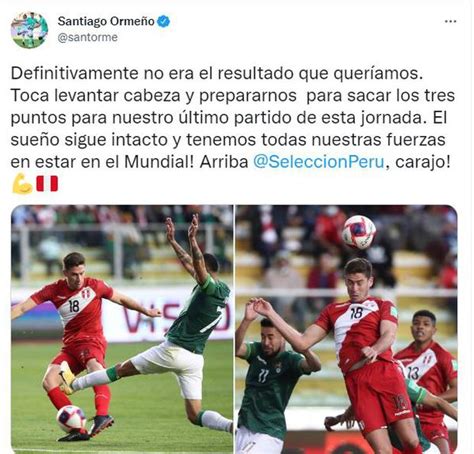Open Santiago Ormeño's profile avatar
Image resolution: width=474 pixels, height=454 pixels.
tap(29, 30)
